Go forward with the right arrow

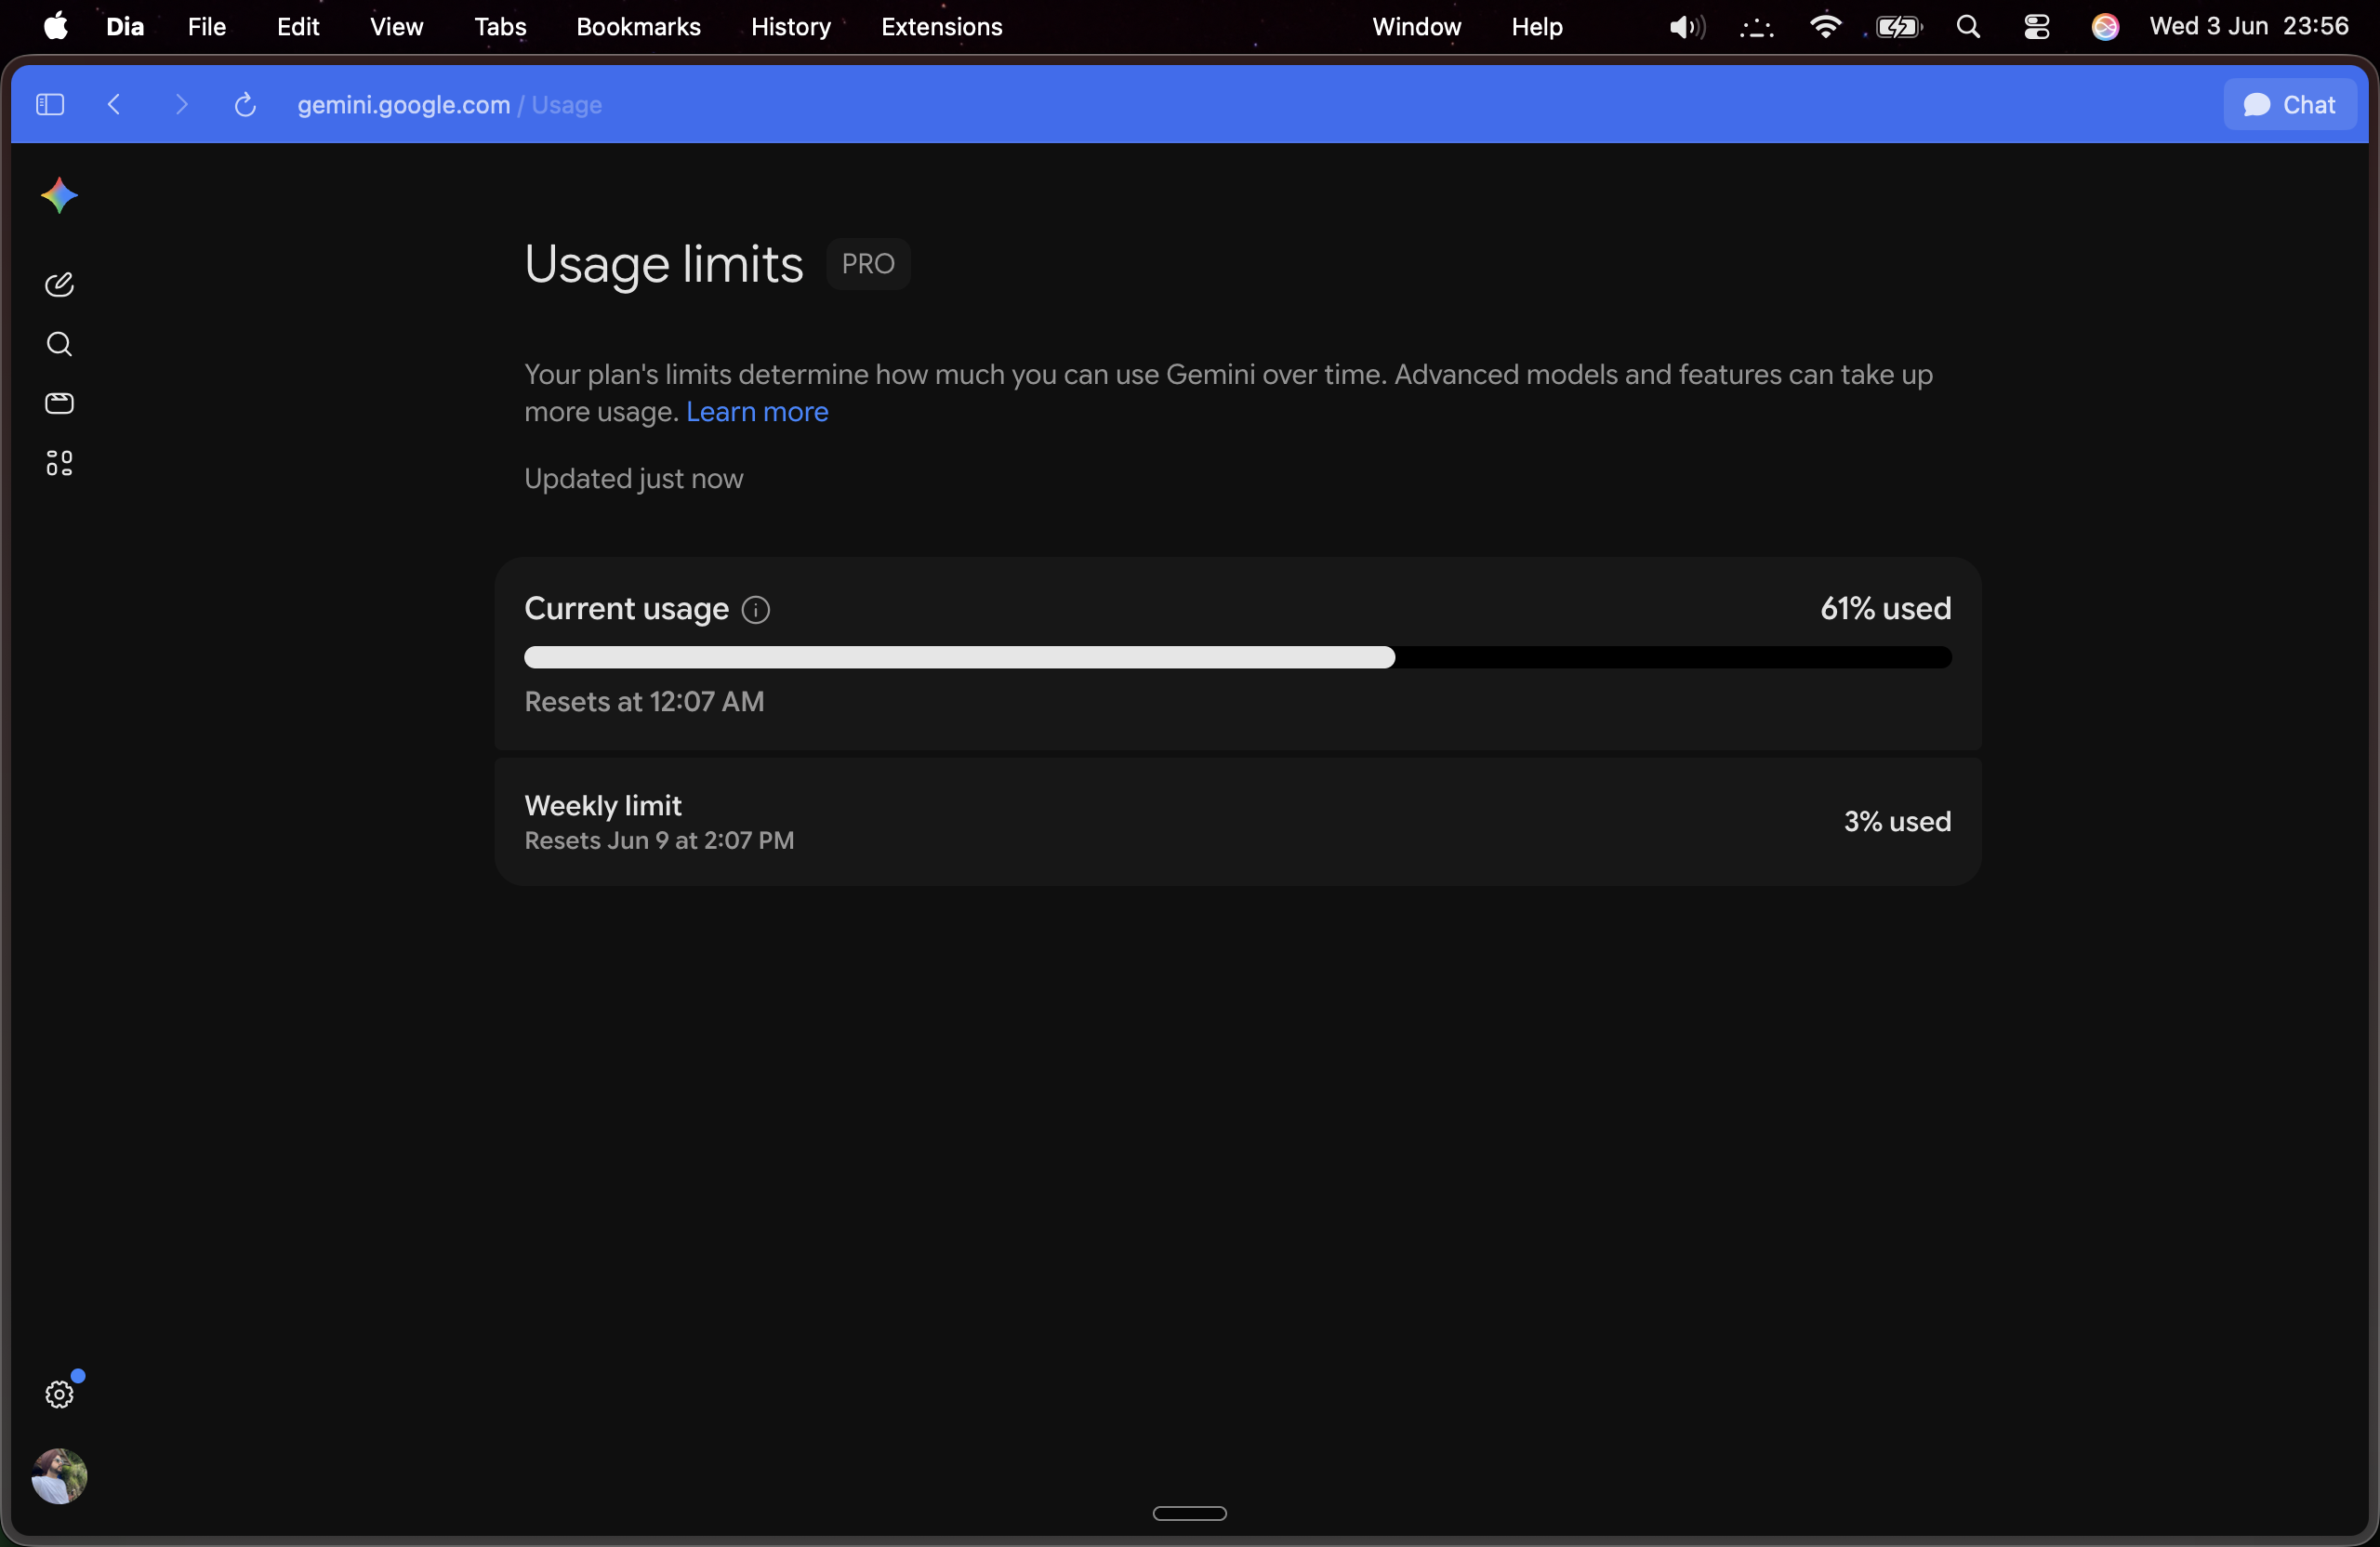point(181,104)
